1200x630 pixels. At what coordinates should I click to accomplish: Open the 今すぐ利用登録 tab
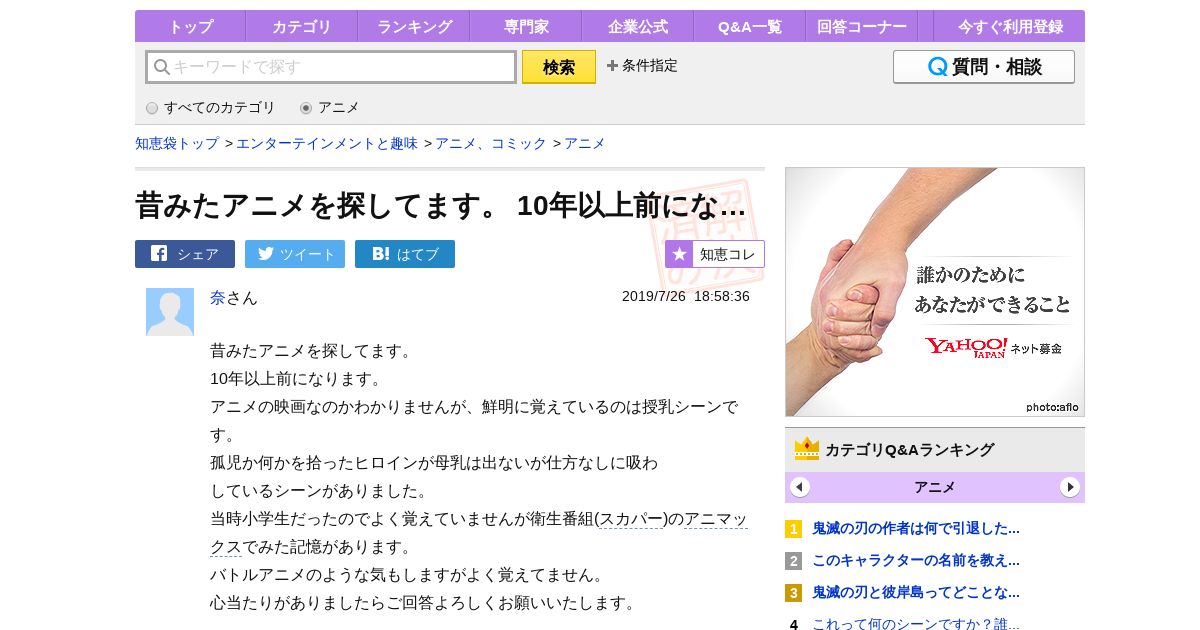1009,26
